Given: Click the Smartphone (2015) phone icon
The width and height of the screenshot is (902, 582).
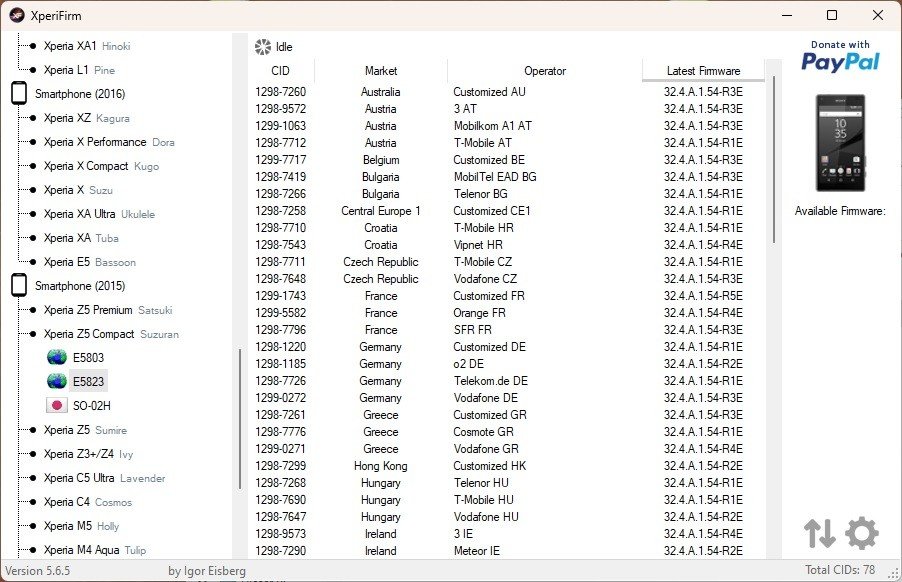Looking at the screenshot, I should [x=19, y=286].
